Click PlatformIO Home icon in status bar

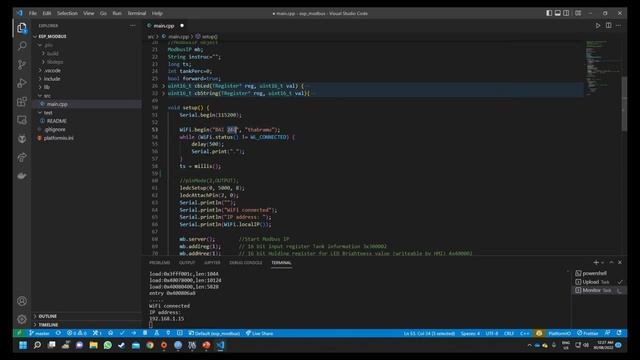tap(111, 333)
